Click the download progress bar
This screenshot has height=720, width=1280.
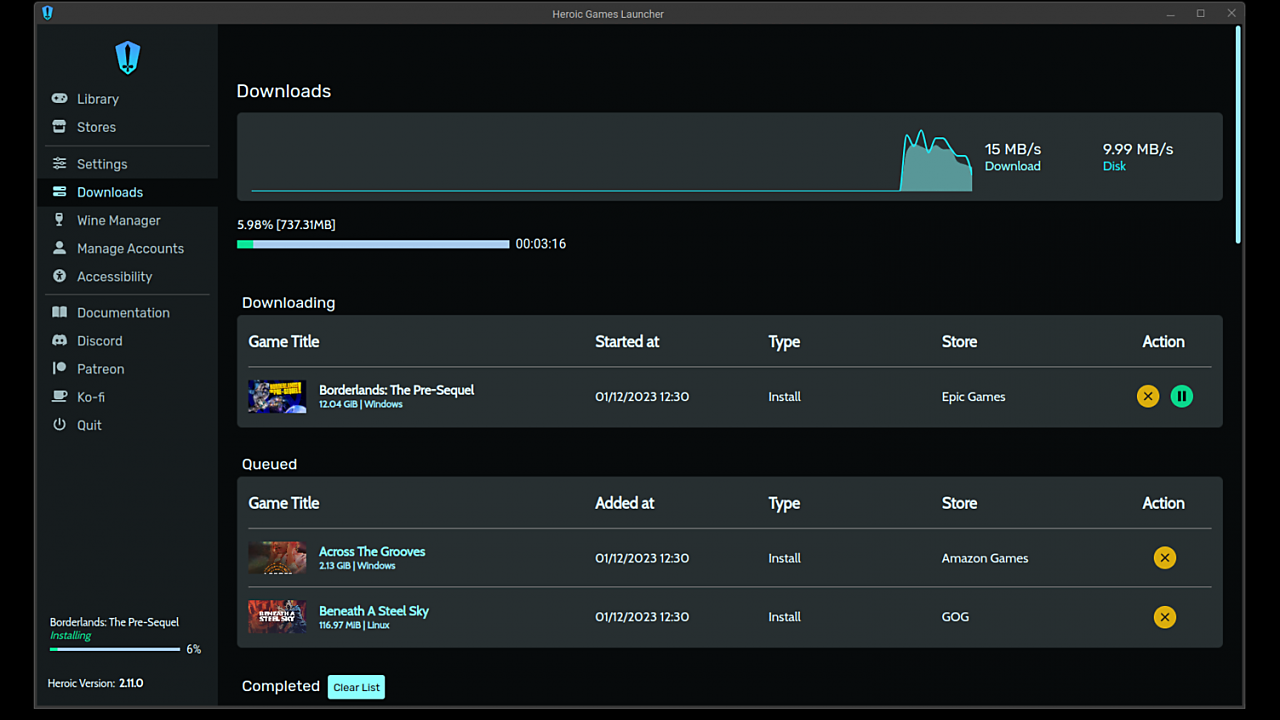pos(373,244)
